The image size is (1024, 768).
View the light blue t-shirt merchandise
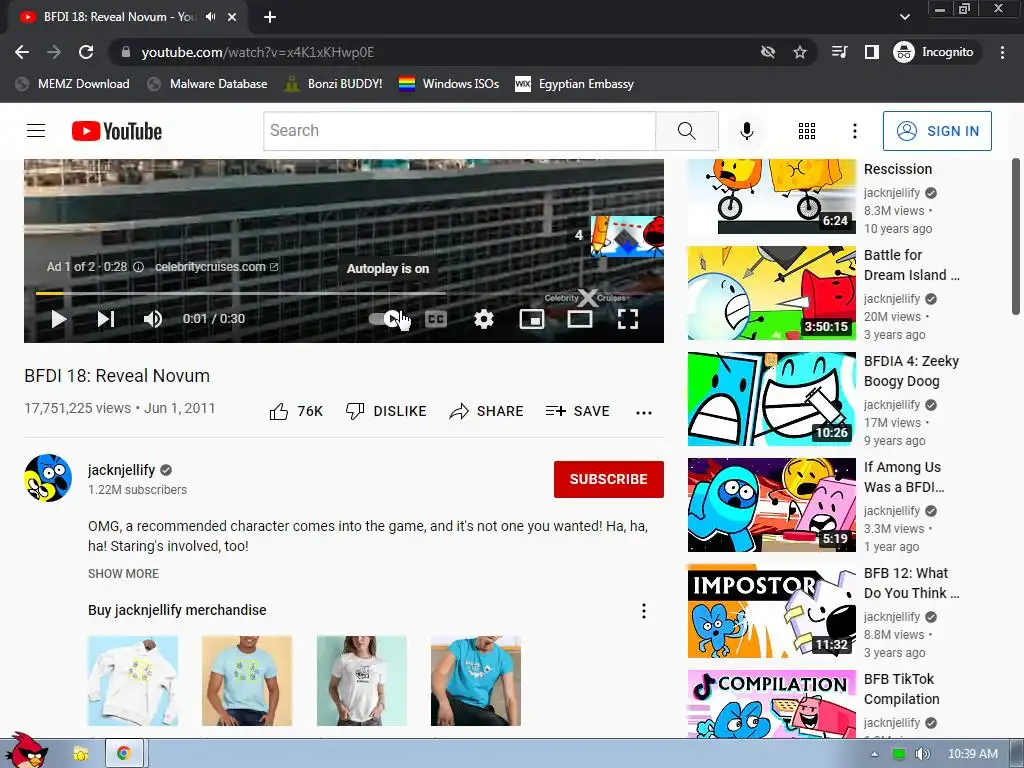(x=247, y=680)
